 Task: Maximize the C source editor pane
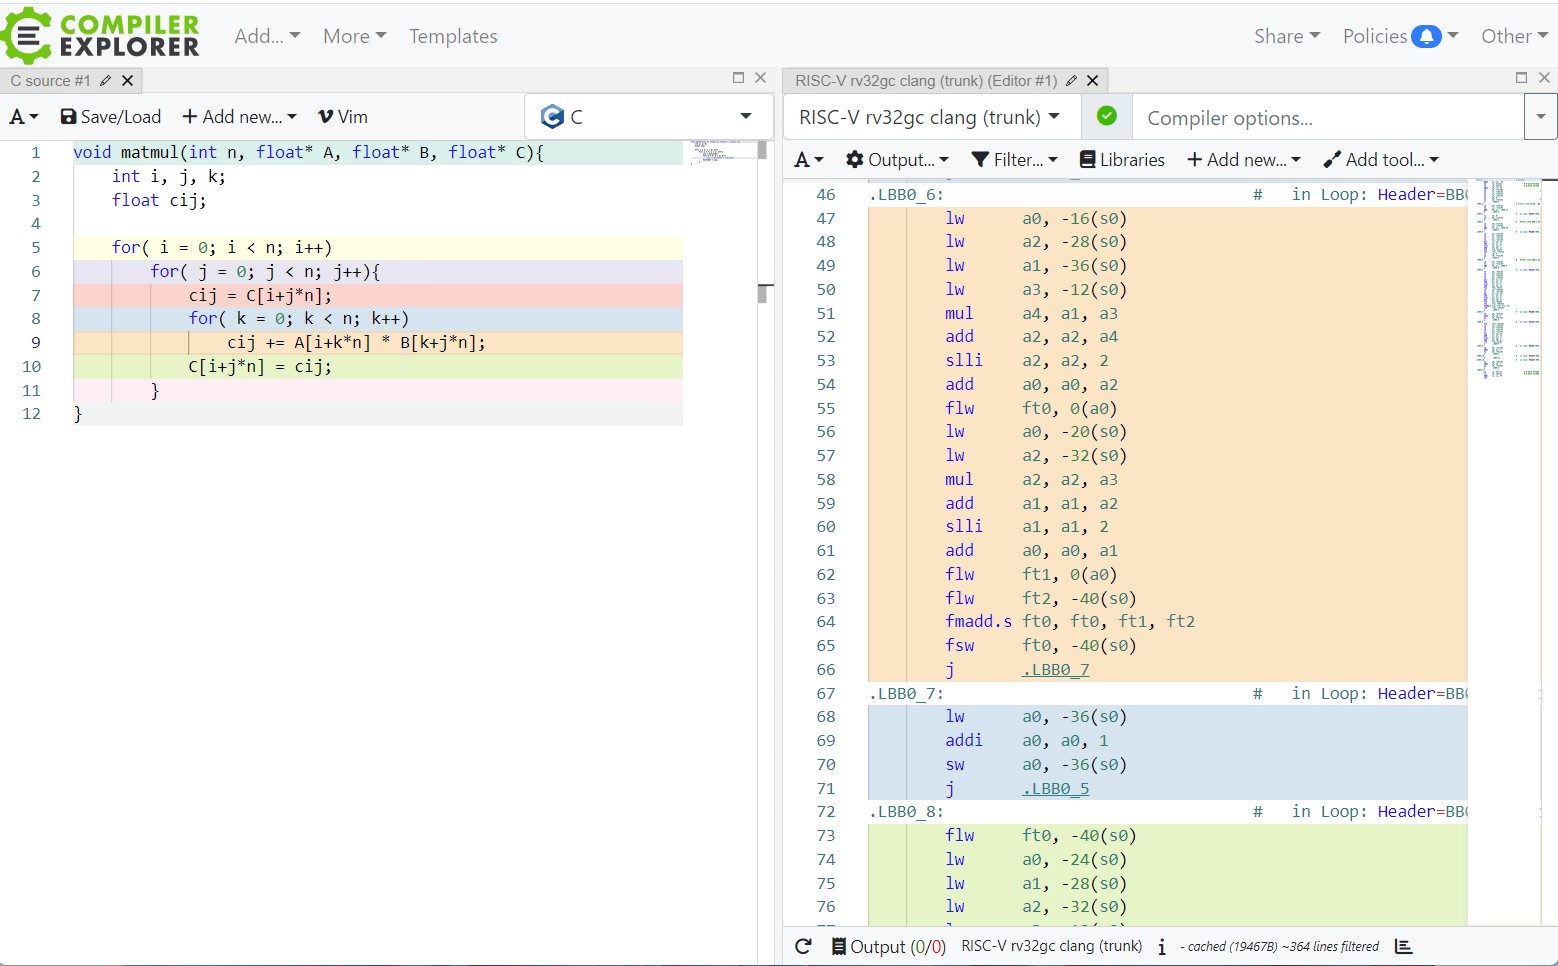tap(738, 78)
